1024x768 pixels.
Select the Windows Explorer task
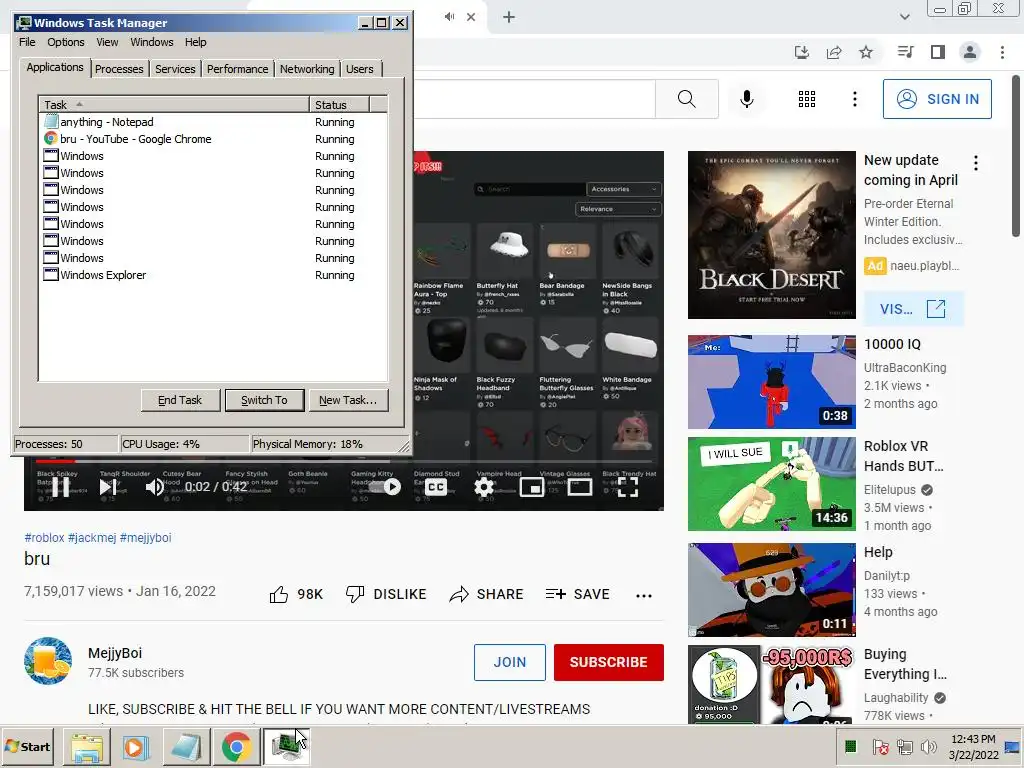pos(213,275)
